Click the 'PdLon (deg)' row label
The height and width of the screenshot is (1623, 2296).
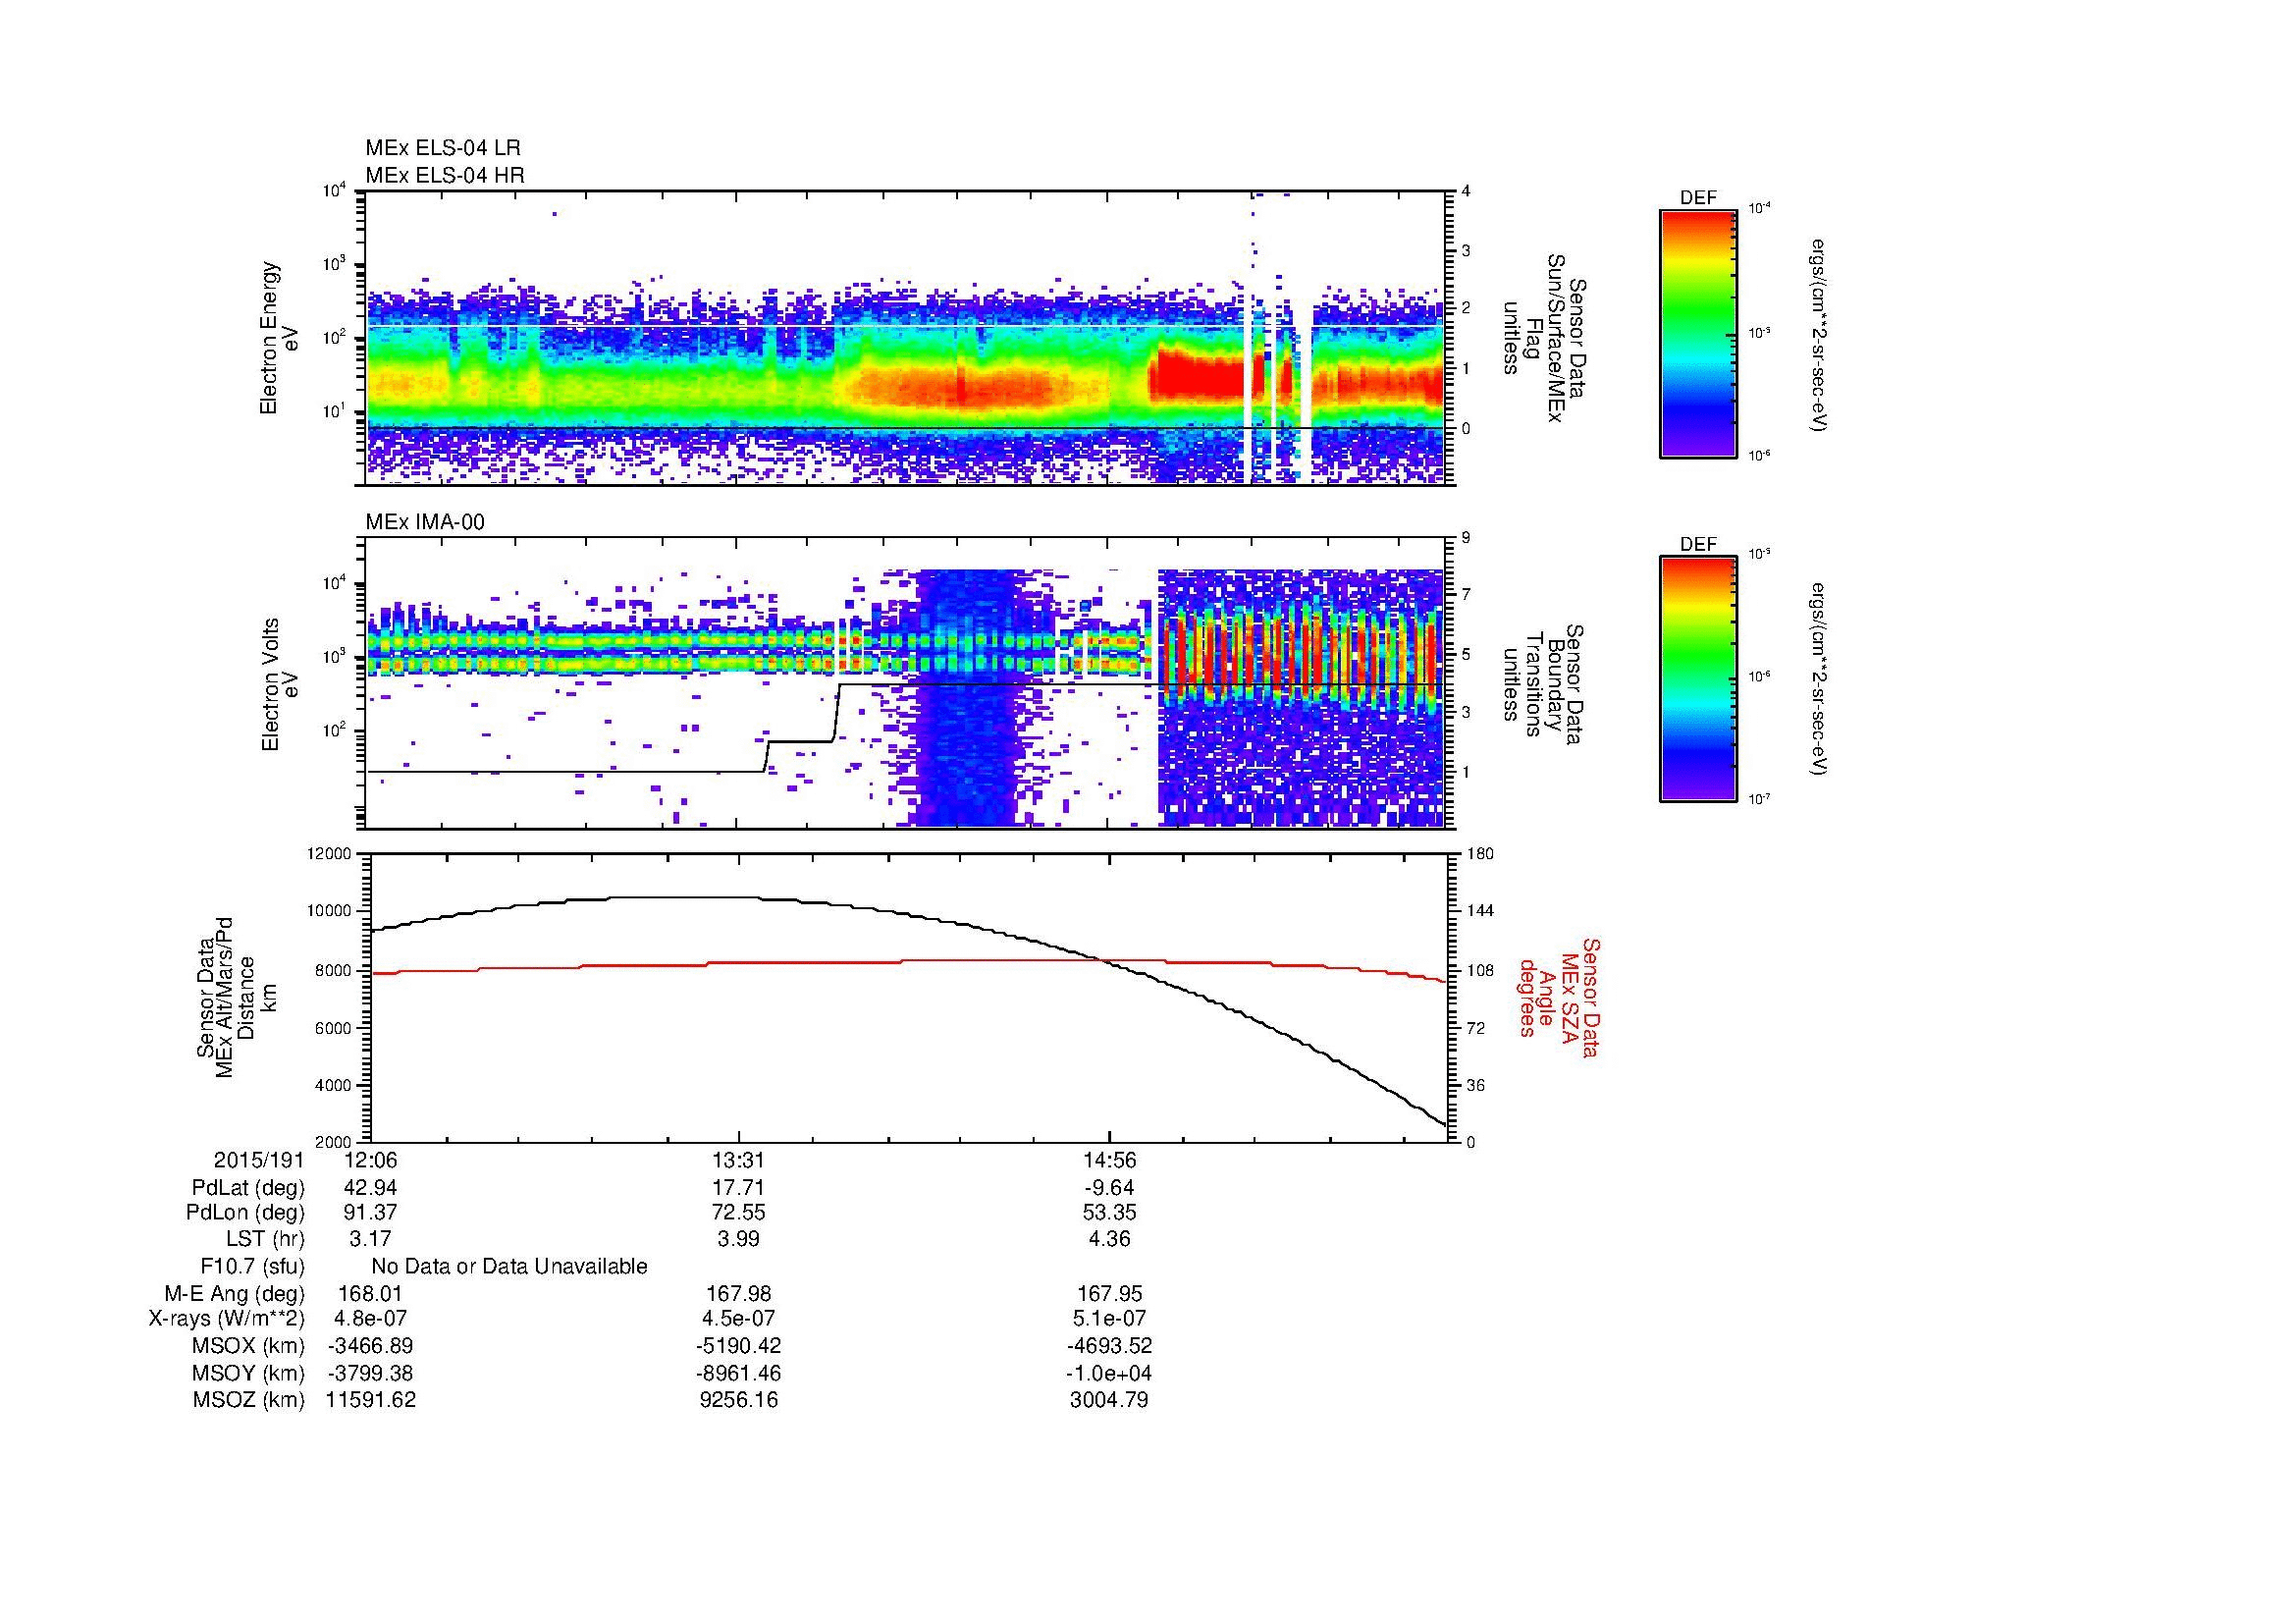[x=246, y=1213]
